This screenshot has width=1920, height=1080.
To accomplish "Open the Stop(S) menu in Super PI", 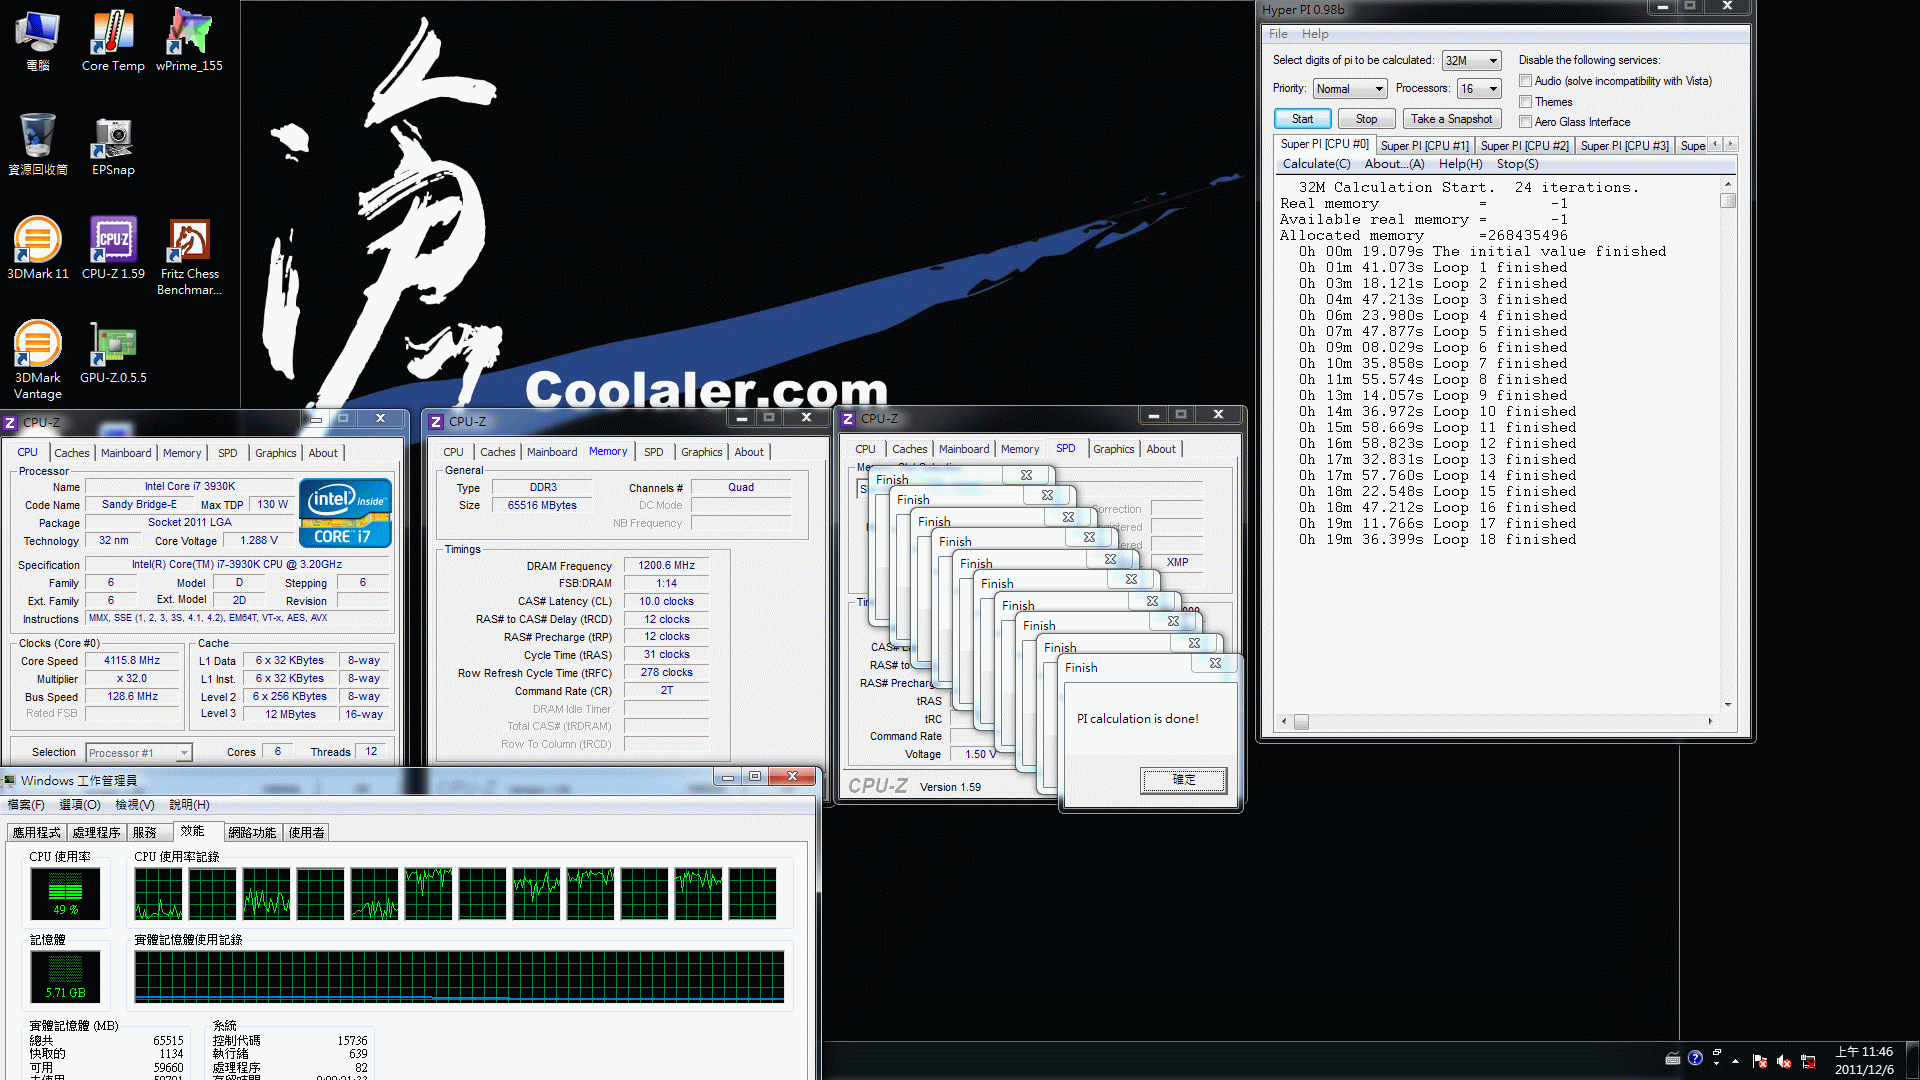I will 1517,164.
